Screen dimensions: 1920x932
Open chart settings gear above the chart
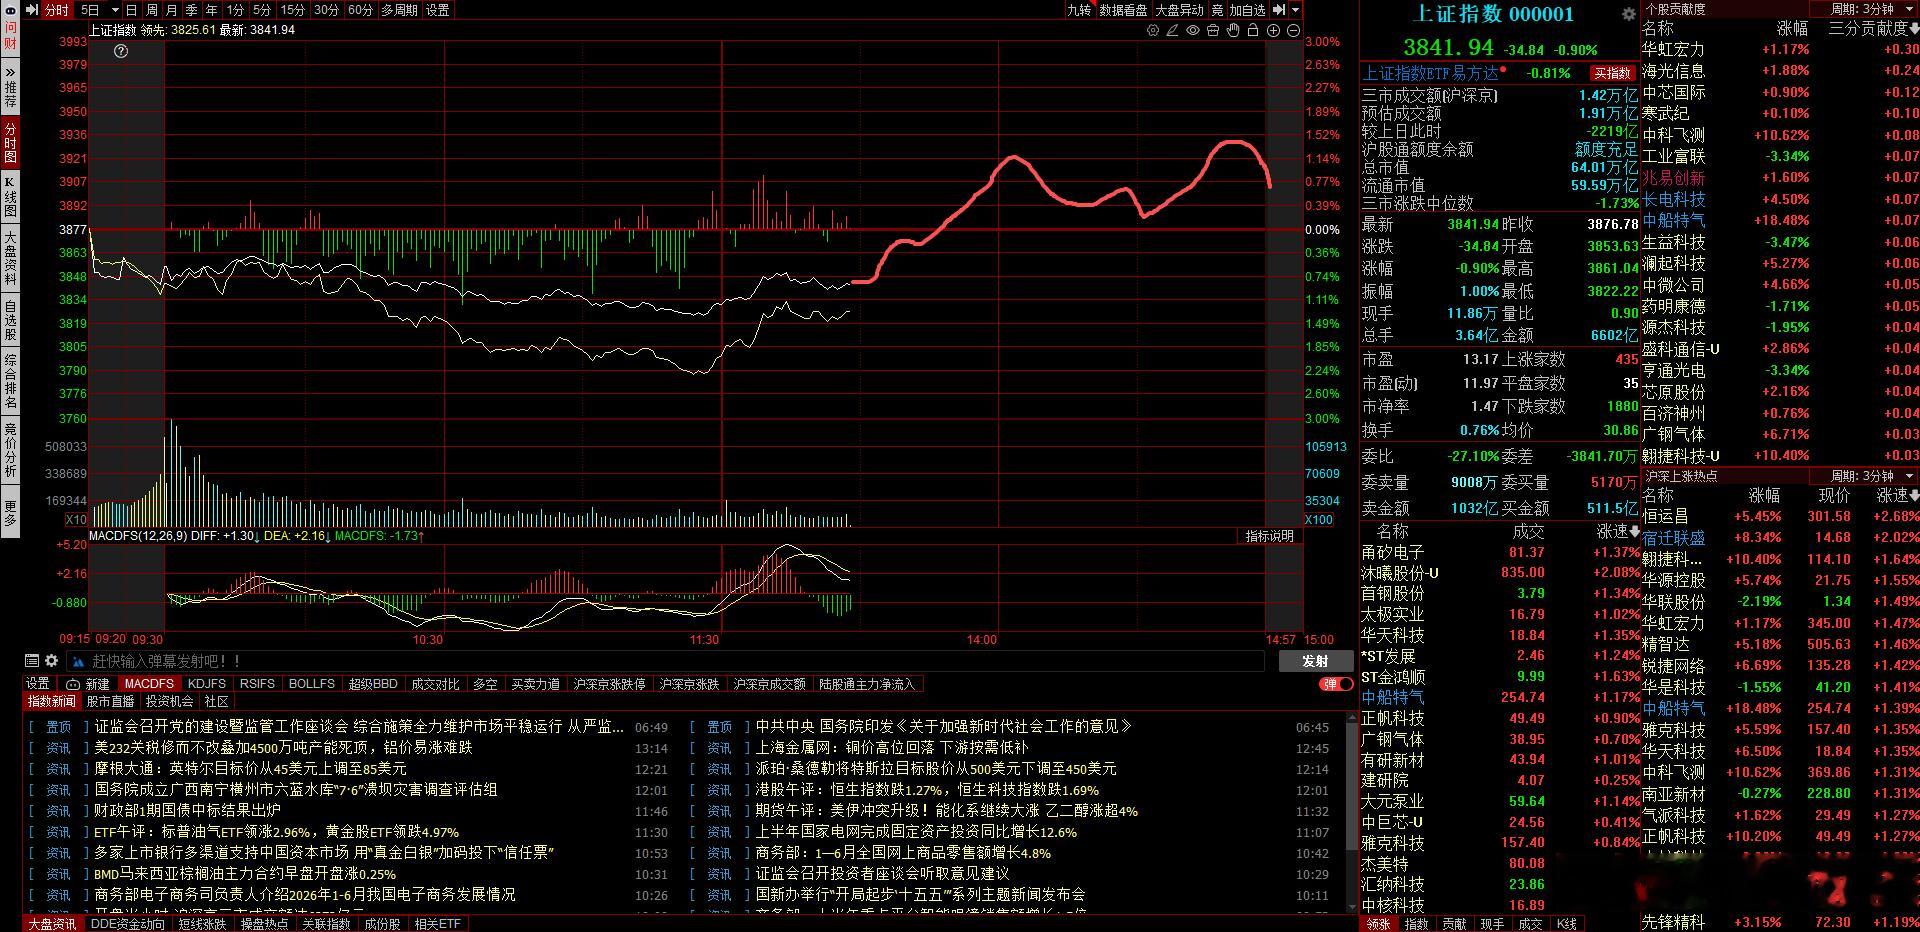pos(1153,30)
